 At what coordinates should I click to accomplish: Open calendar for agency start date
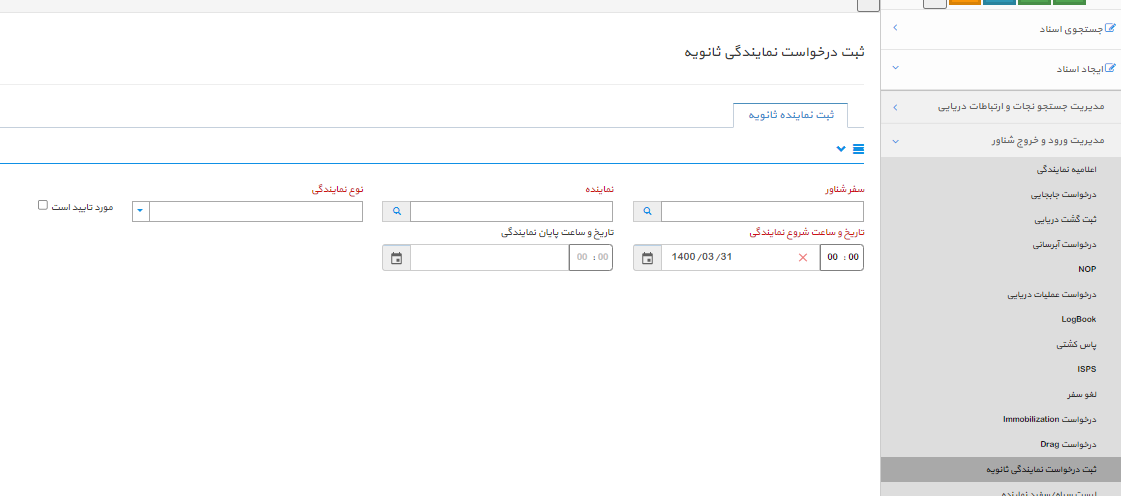tap(648, 258)
